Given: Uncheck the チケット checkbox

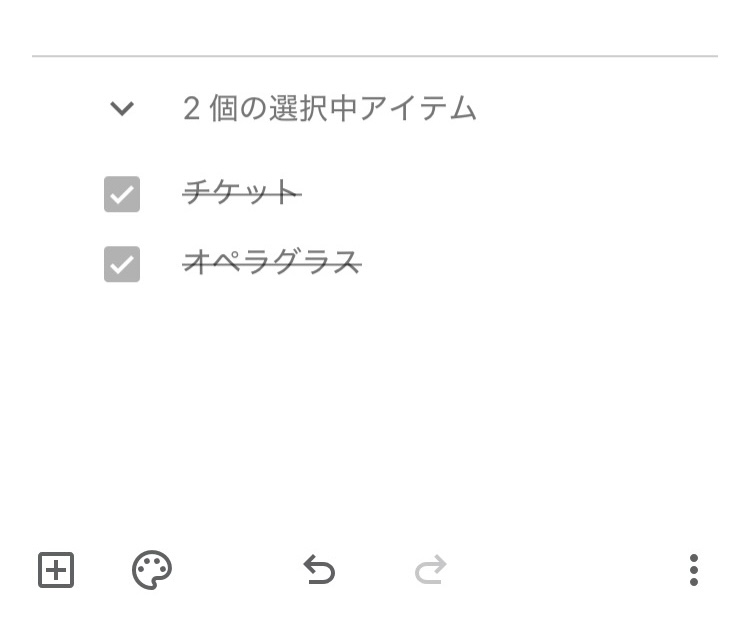Looking at the screenshot, I should 122,194.
